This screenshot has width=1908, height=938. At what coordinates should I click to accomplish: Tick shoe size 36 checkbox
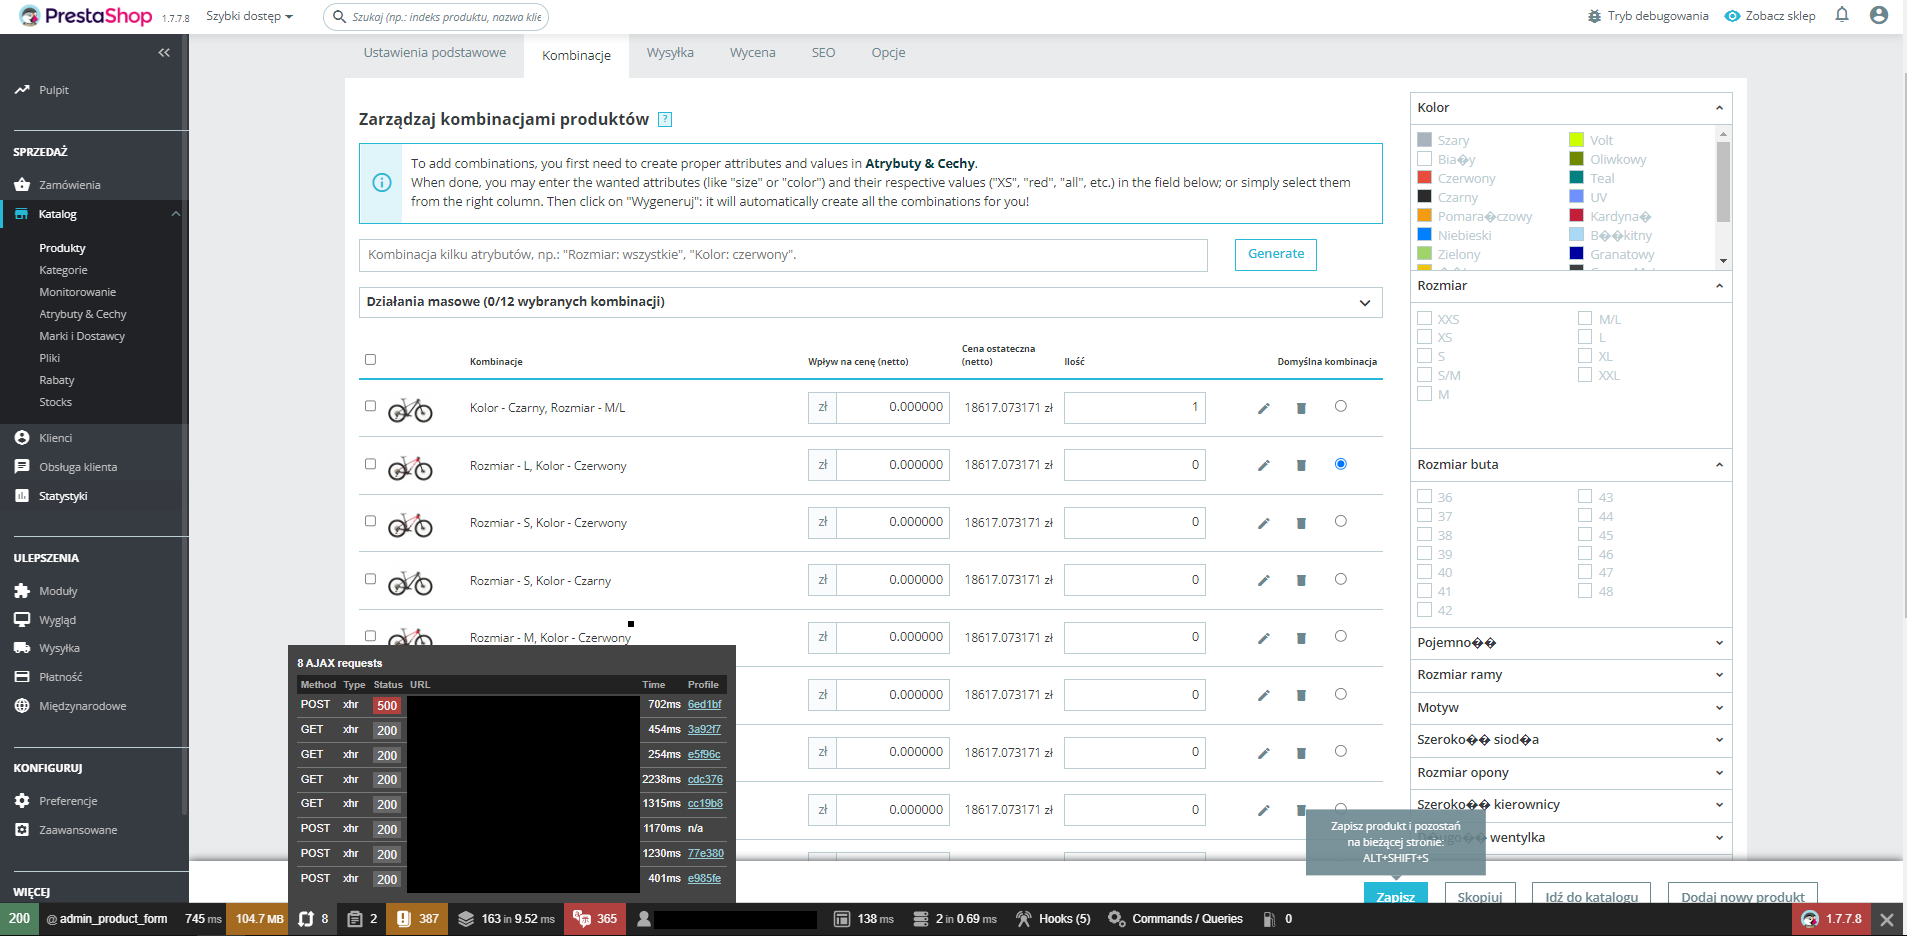[1424, 496]
